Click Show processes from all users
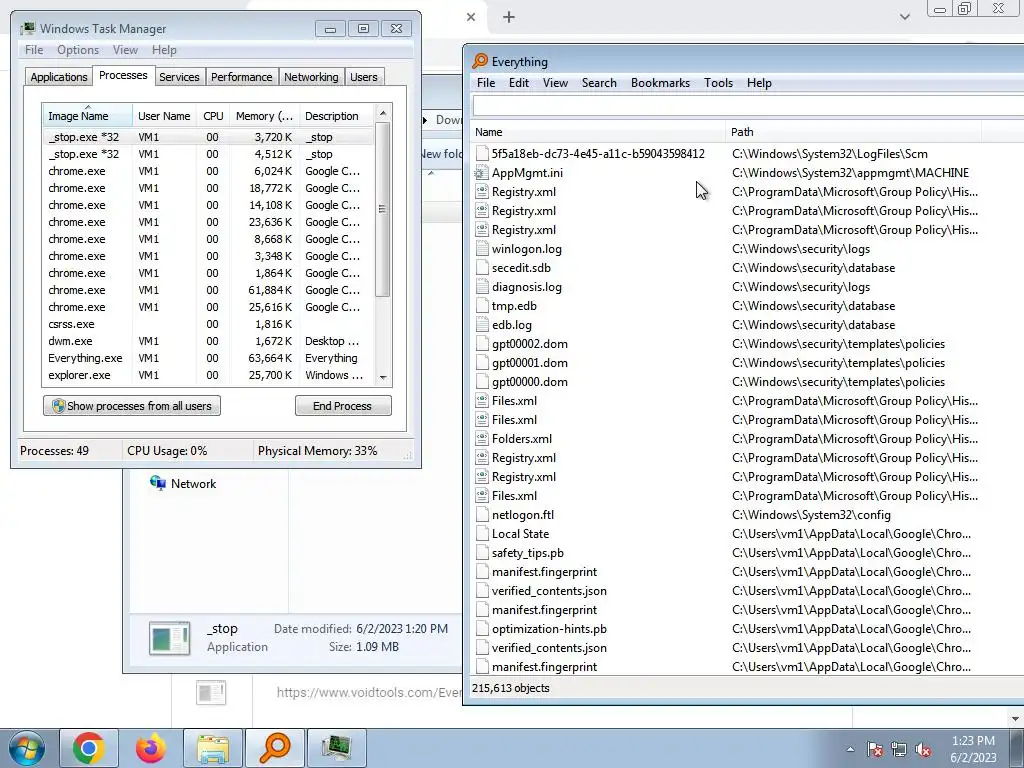 (x=132, y=406)
